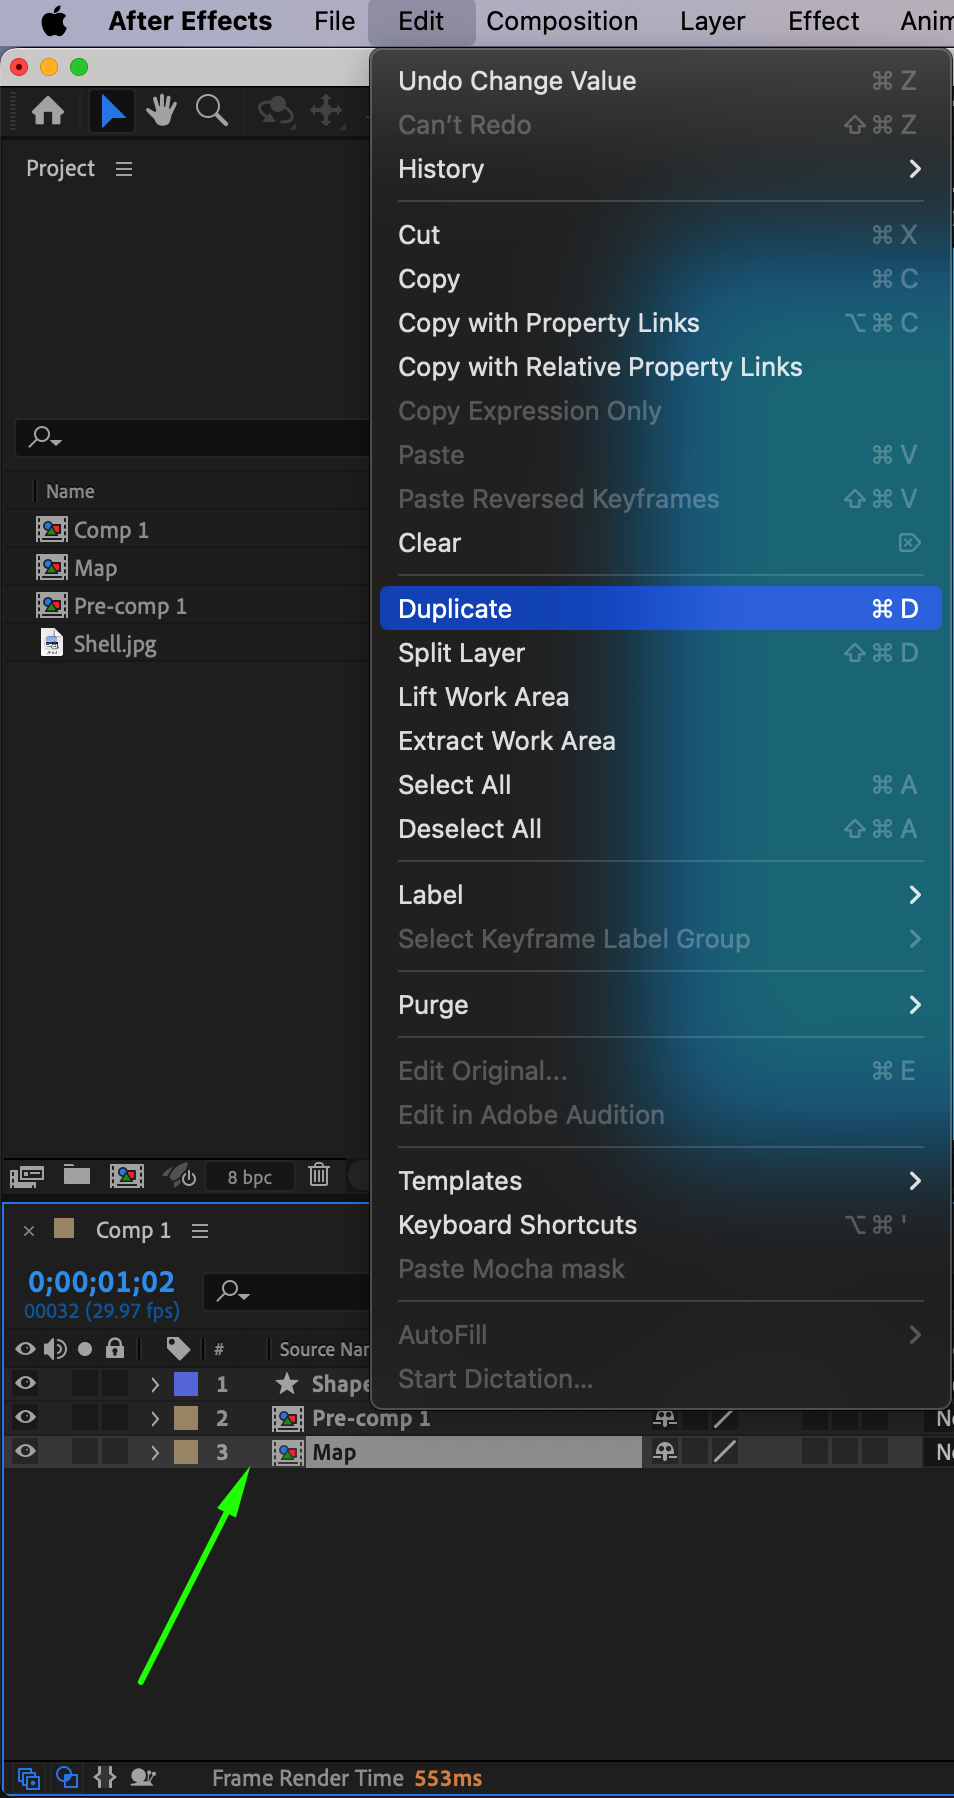Click the Home icon in toolbar

(48, 111)
